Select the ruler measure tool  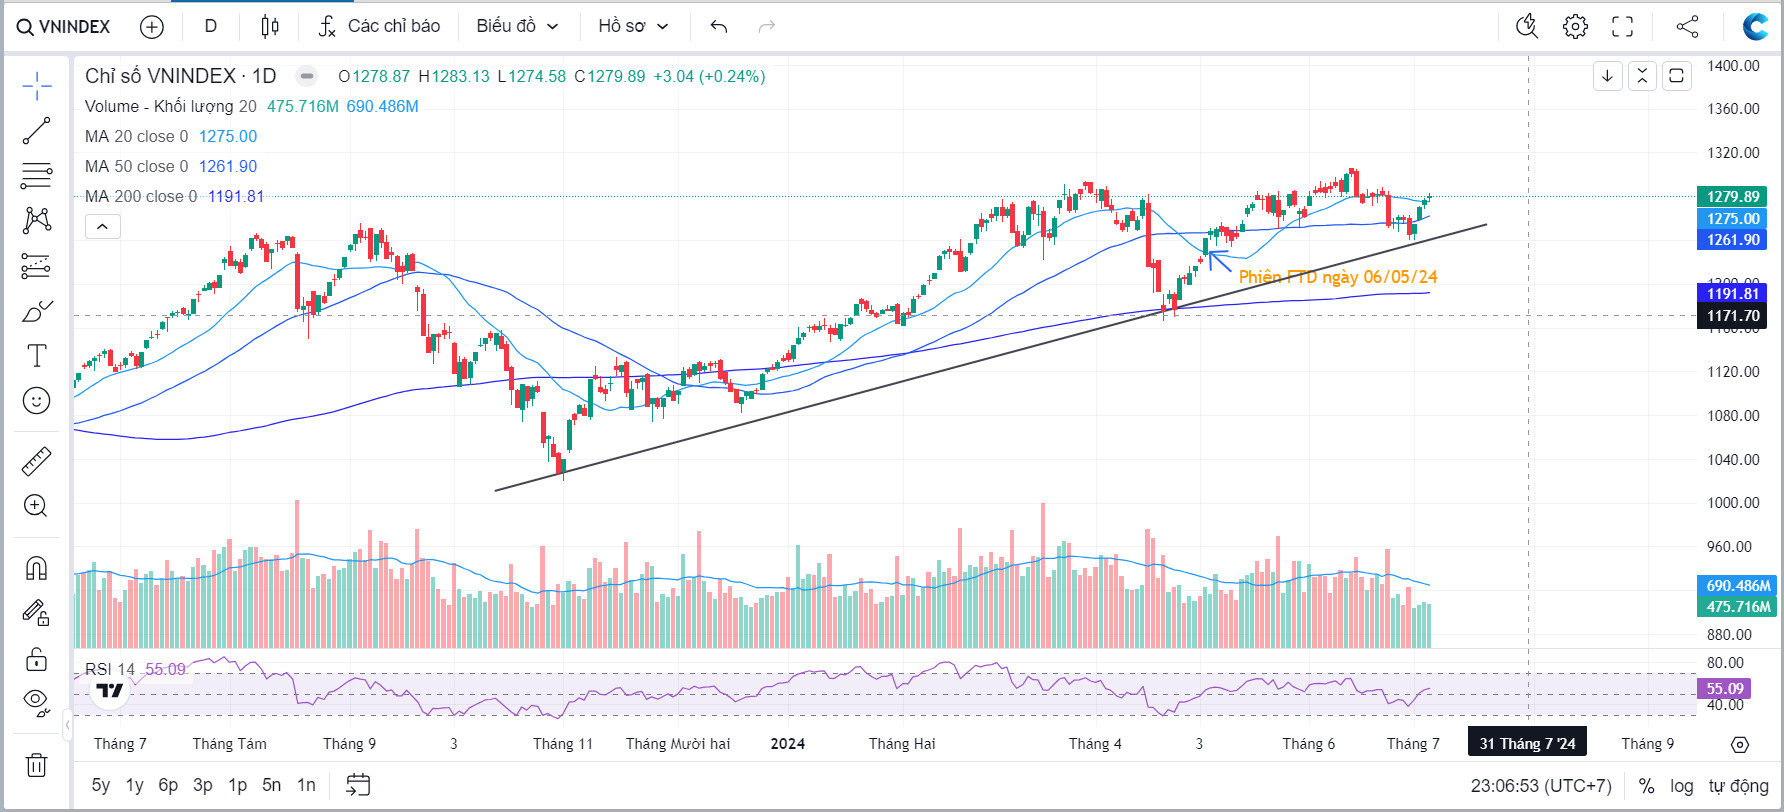[x=37, y=462]
